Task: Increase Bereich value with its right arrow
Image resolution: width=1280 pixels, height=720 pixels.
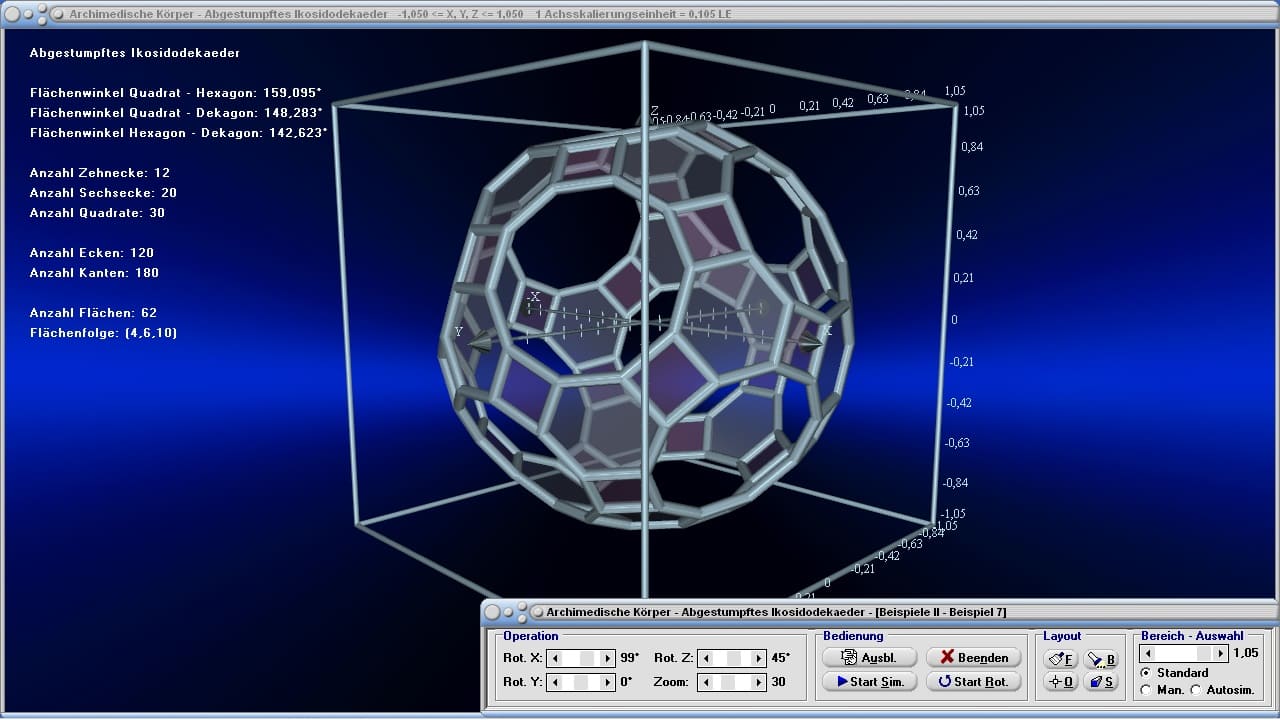Action: (x=1220, y=653)
